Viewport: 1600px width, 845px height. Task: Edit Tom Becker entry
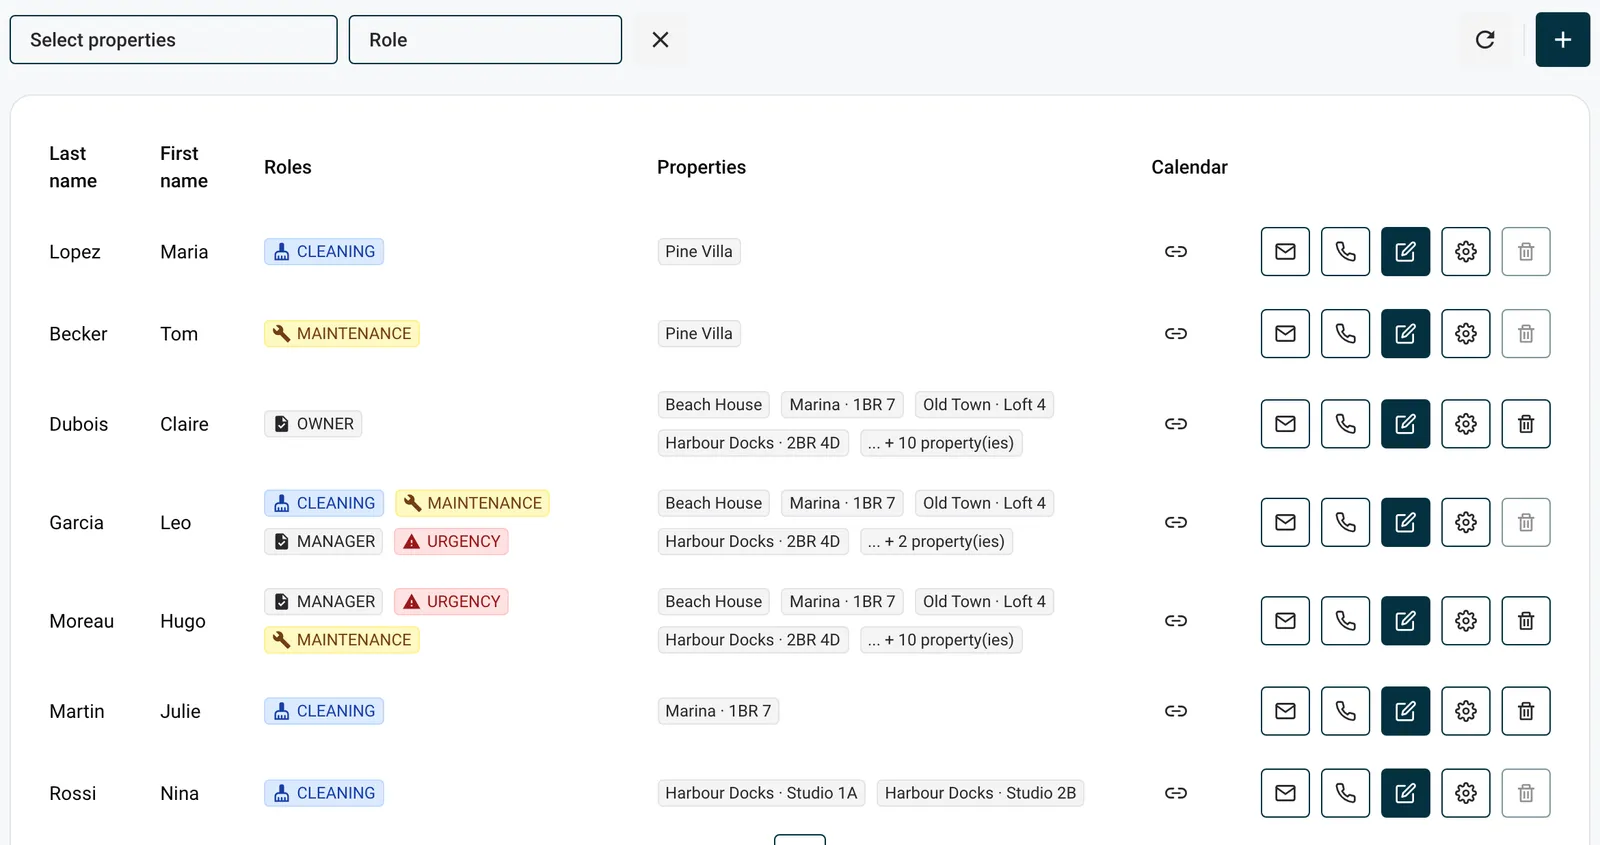(1405, 334)
